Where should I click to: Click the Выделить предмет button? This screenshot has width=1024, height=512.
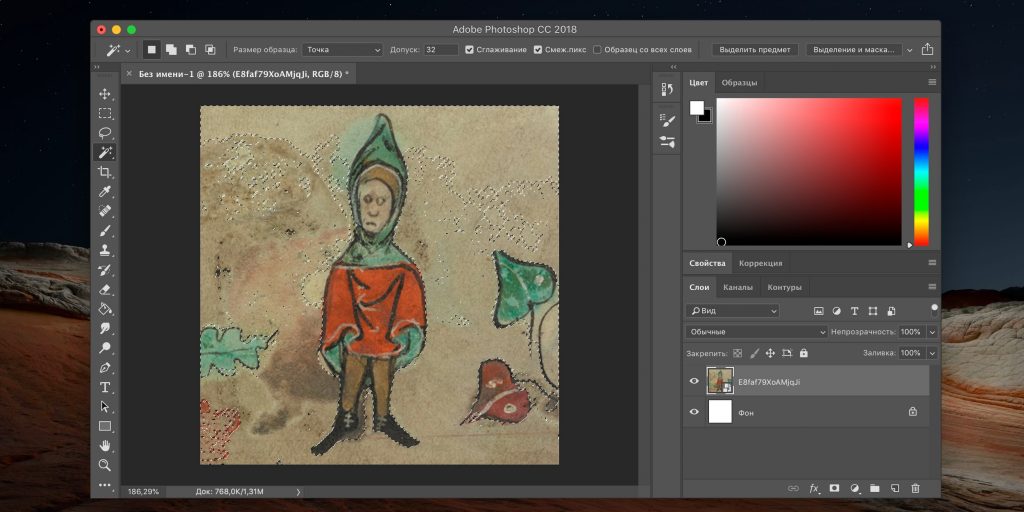pyautogui.click(x=755, y=49)
